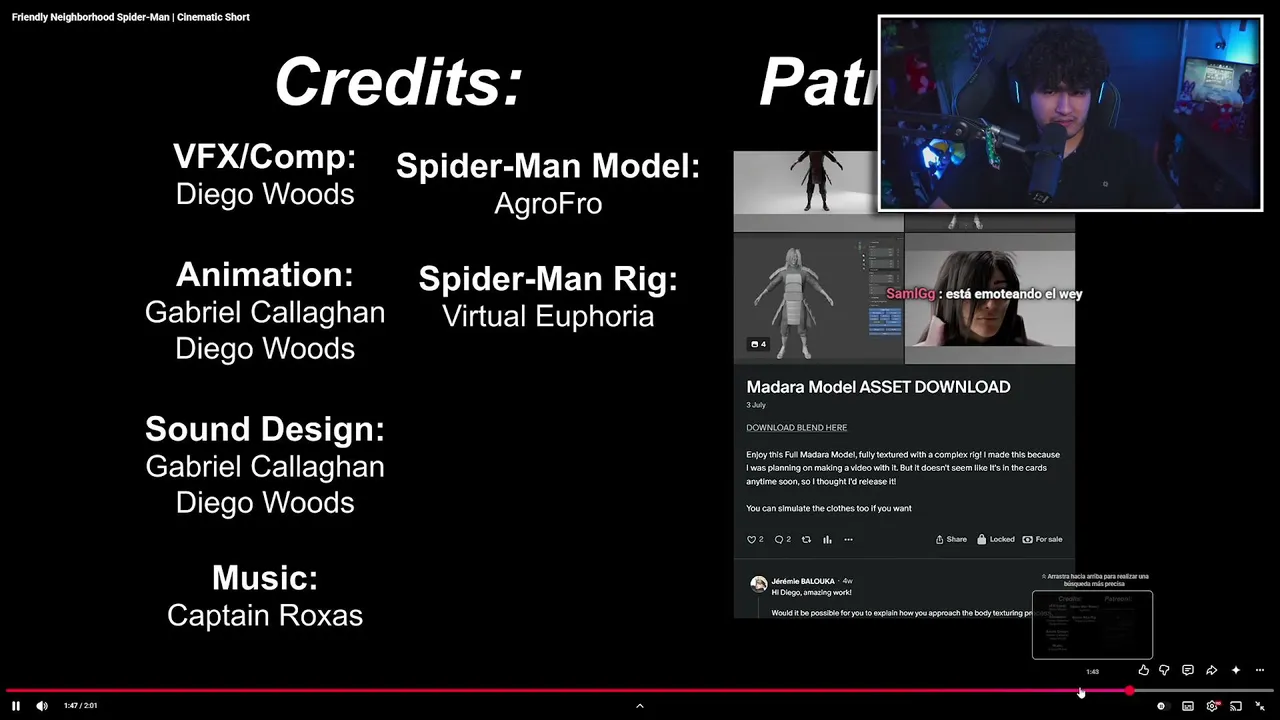The image size is (1280, 720).
Task: Click the Spider-Man Model: label
Action: point(548,166)
